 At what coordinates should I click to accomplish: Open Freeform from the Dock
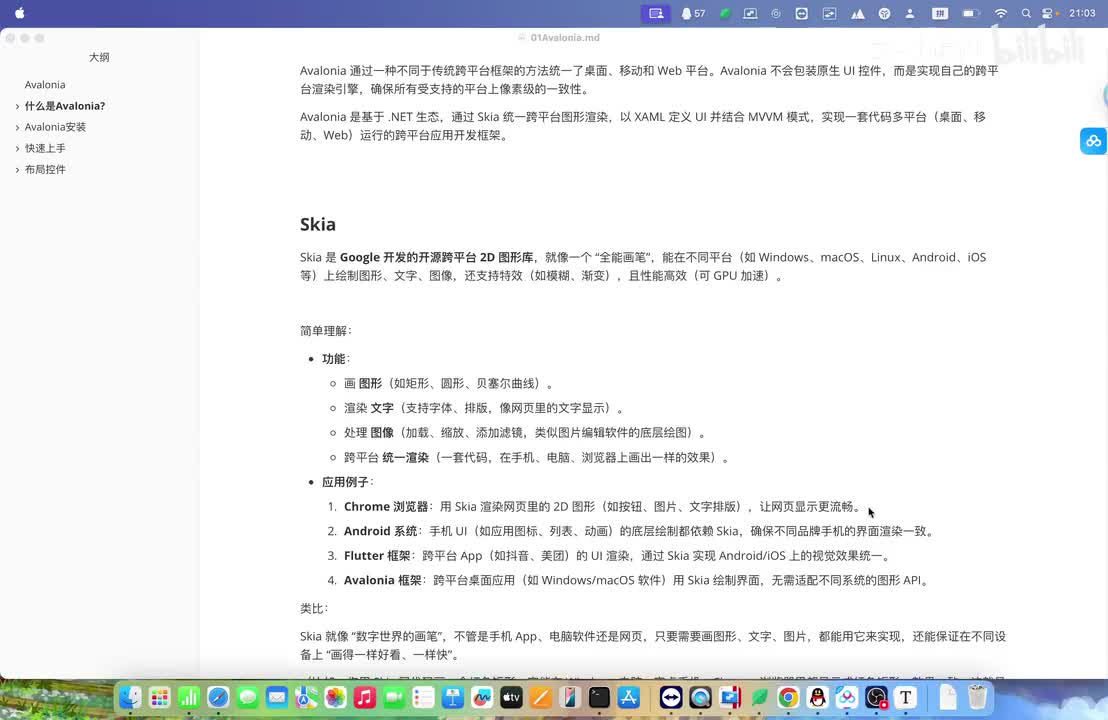(x=482, y=698)
